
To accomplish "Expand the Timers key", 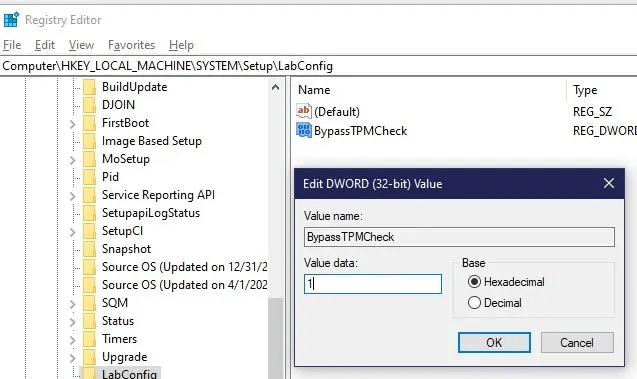I will pyautogui.click(x=73, y=340).
